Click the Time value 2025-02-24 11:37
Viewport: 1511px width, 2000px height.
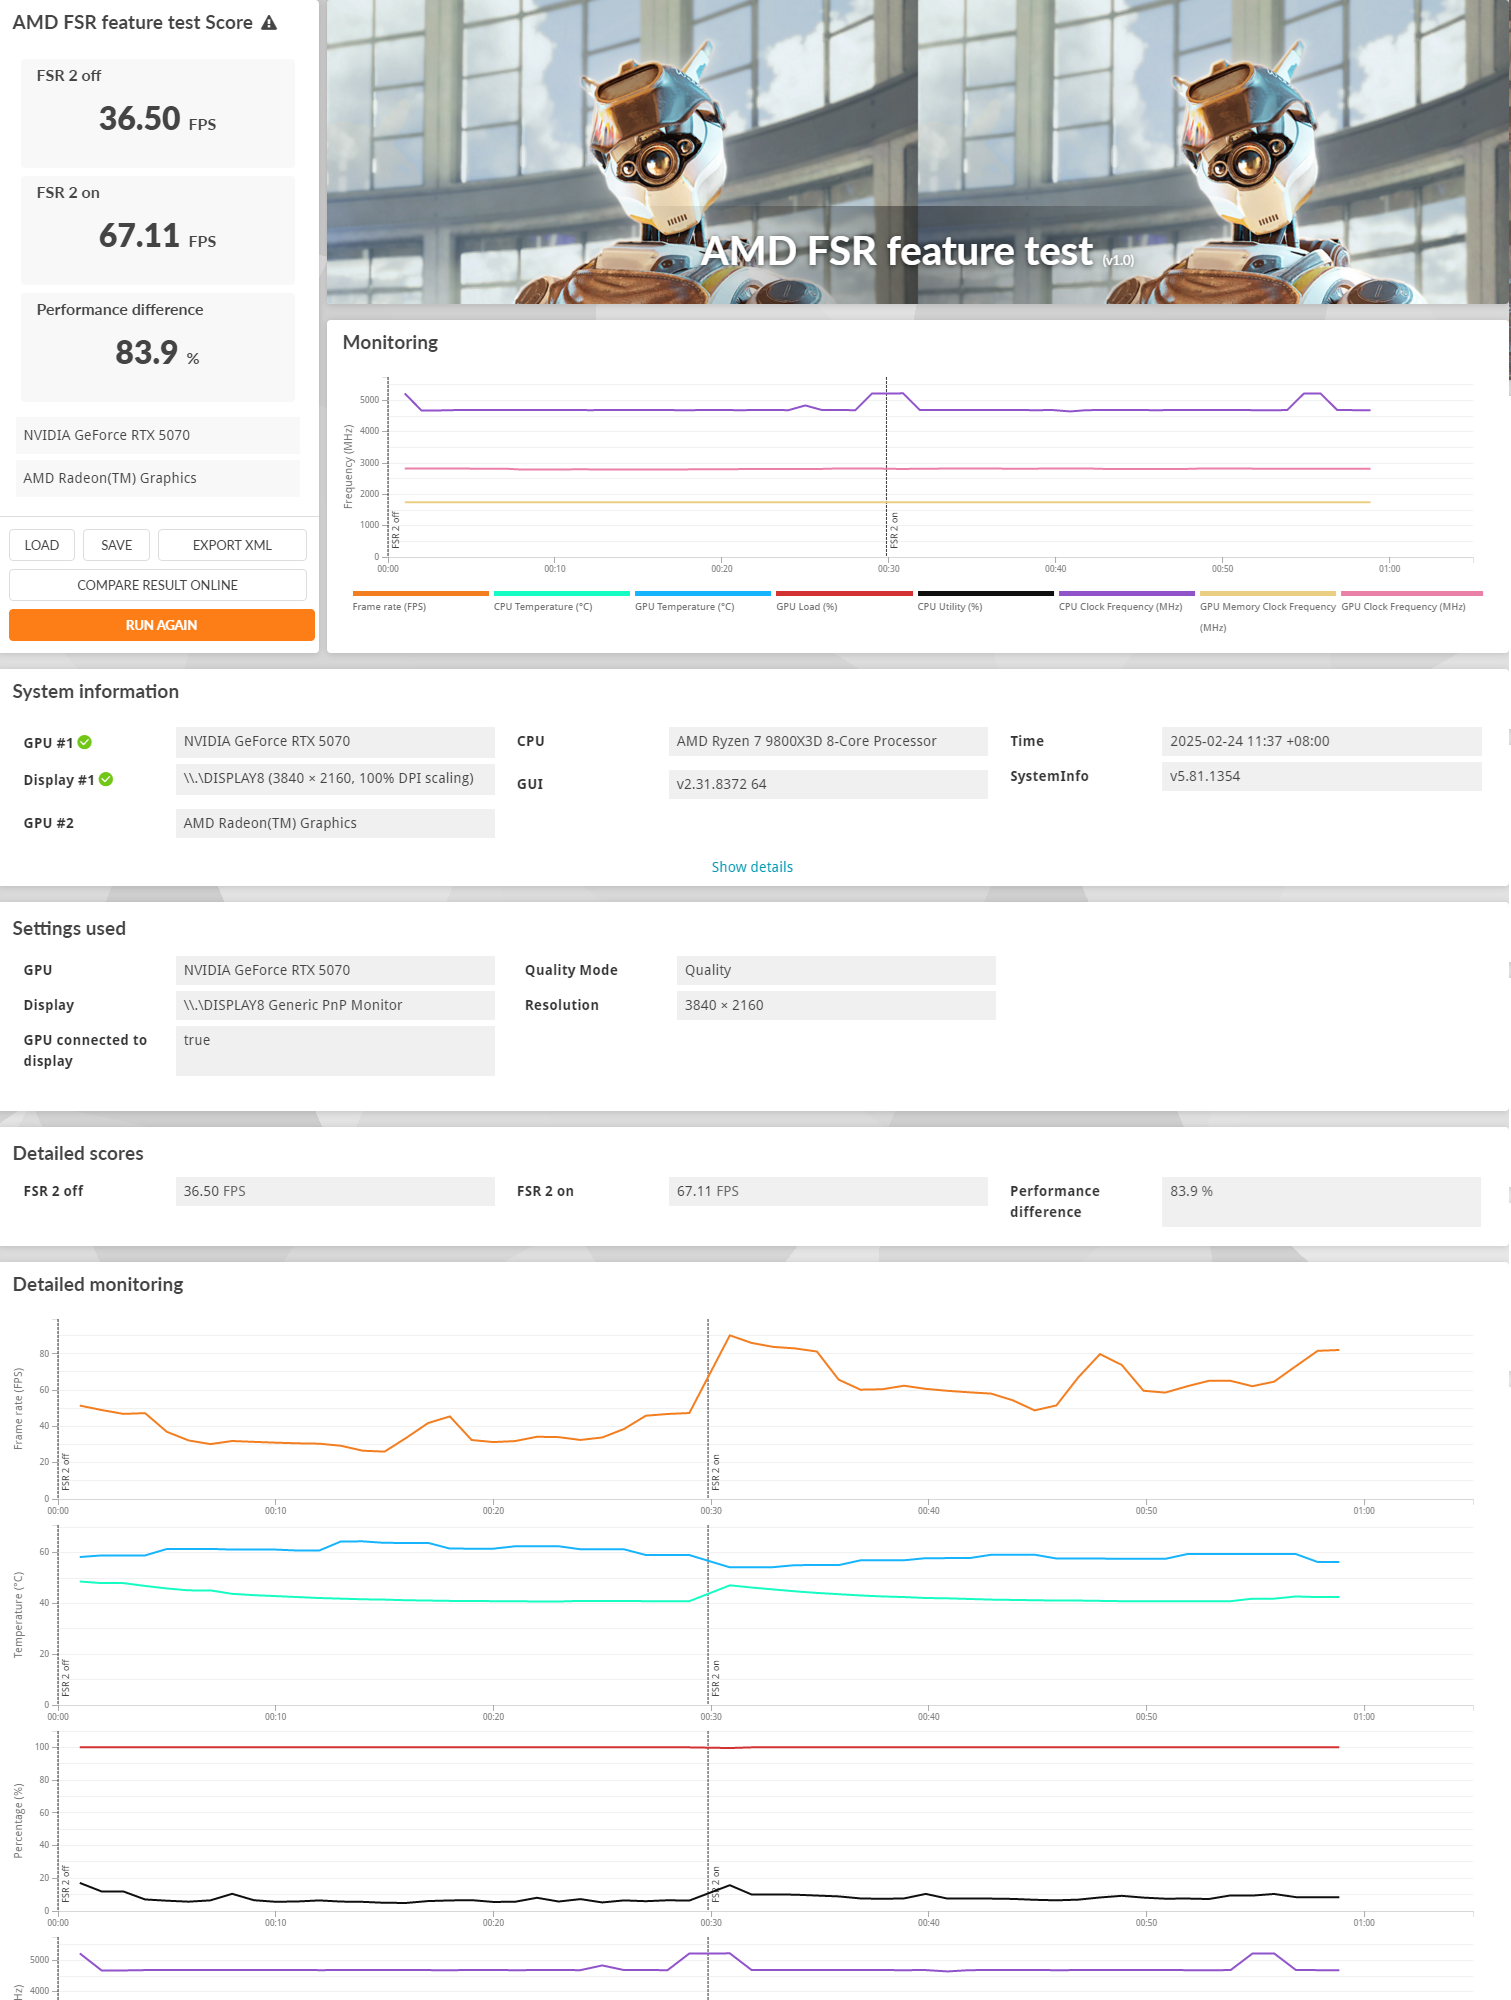pos(1321,741)
